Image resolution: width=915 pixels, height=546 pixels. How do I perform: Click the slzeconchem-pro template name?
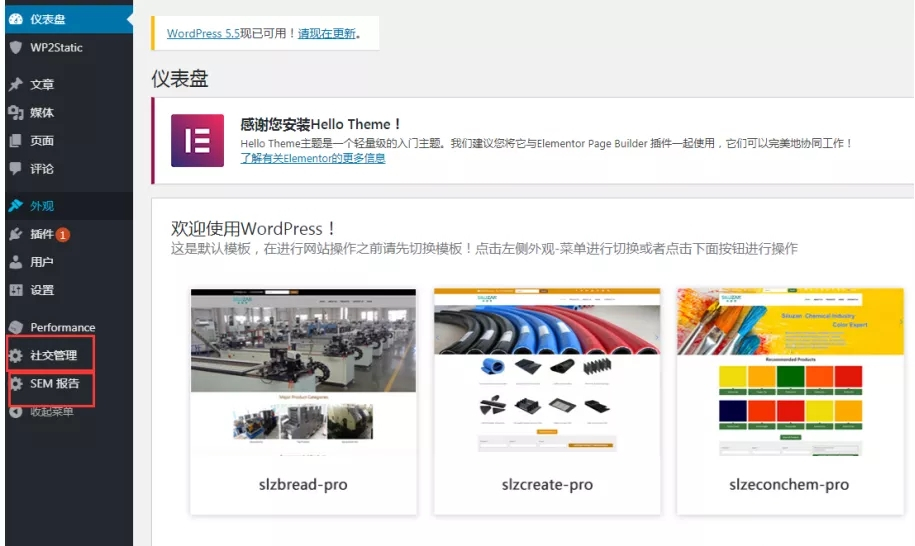click(x=789, y=484)
